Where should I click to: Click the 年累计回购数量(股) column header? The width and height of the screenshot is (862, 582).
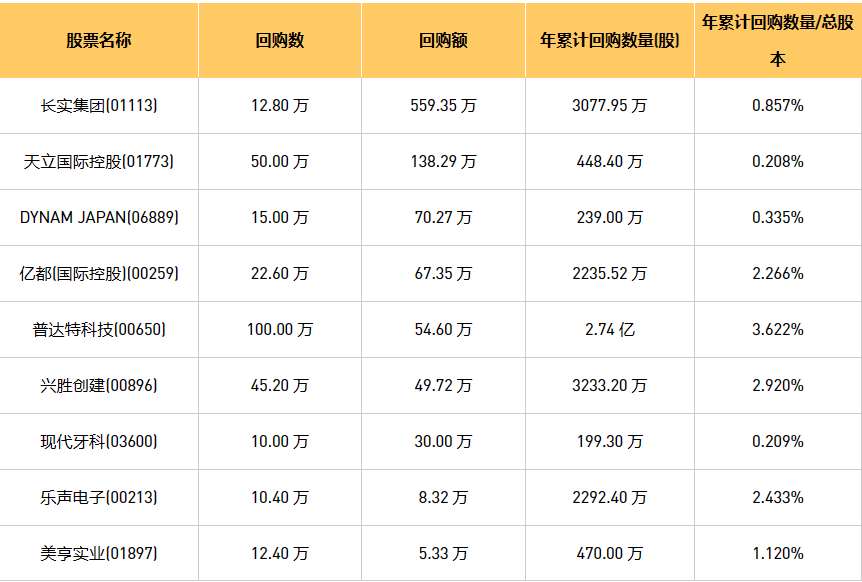(609, 41)
